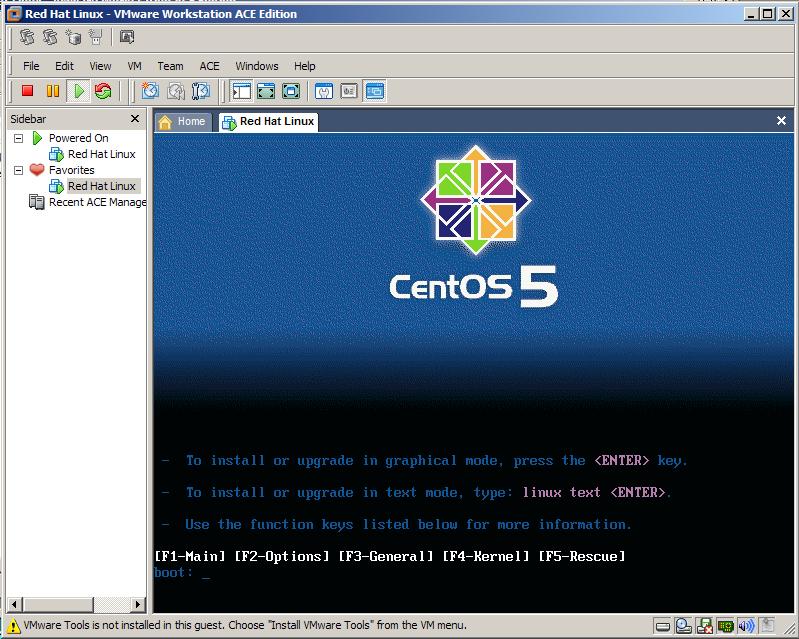This screenshot has width=799, height=639.
Task: Take a snapshot of the virtual machine
Action: pos(150,91)
